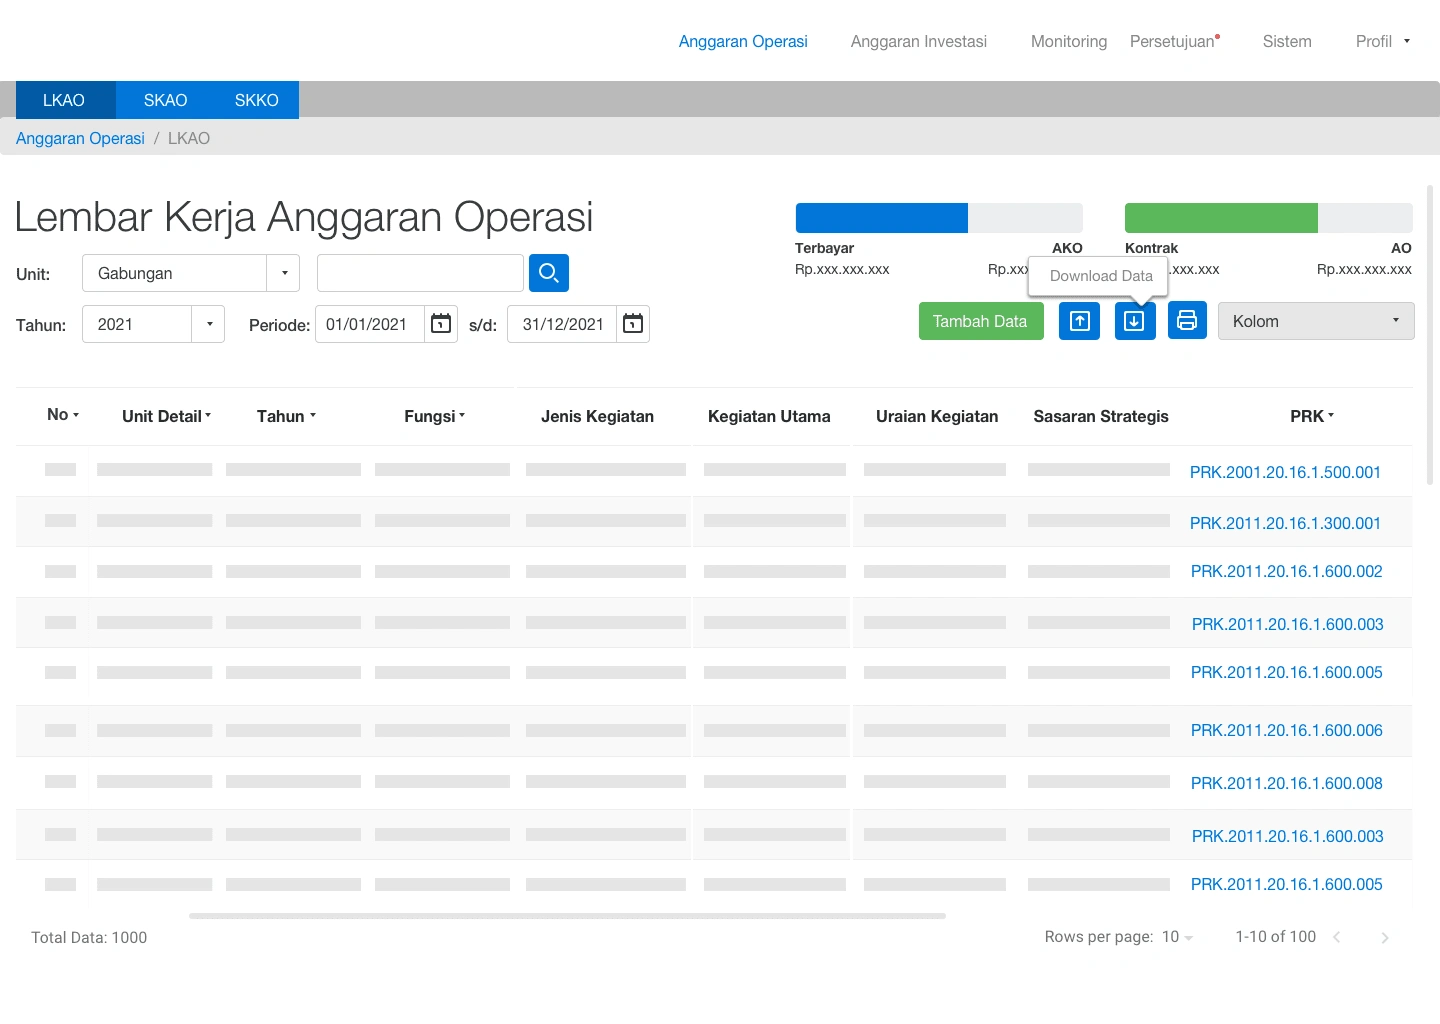Open Sistem menu

[1287, 41]
